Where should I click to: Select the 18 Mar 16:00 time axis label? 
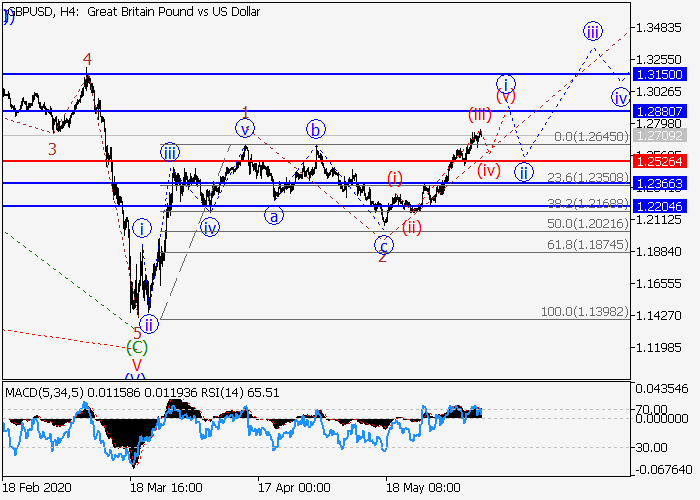[x=166, y=488]
